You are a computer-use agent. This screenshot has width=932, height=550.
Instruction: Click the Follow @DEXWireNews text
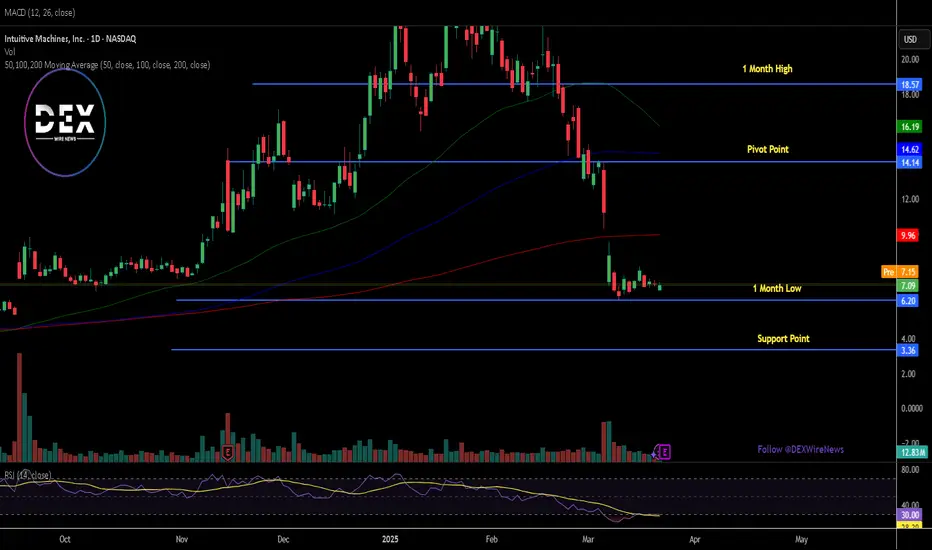pyautogui.click(x=801, y=450)
